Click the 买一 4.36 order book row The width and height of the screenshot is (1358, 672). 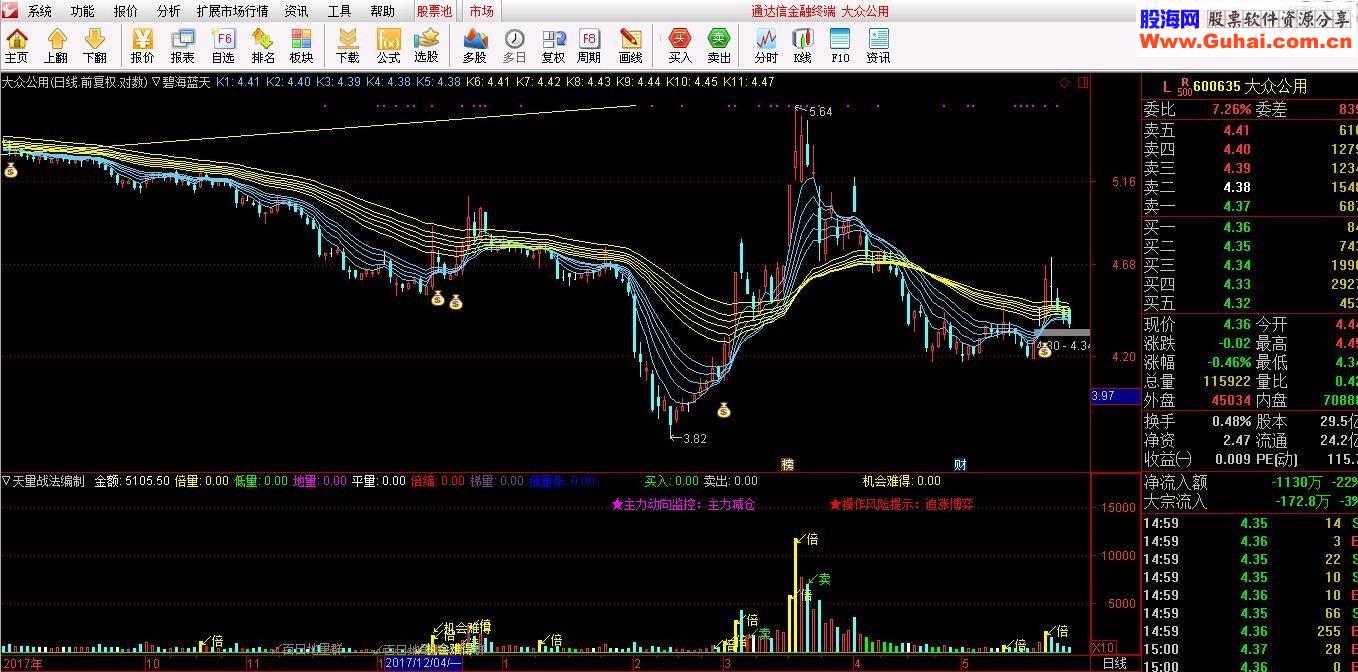point(1250,227)
